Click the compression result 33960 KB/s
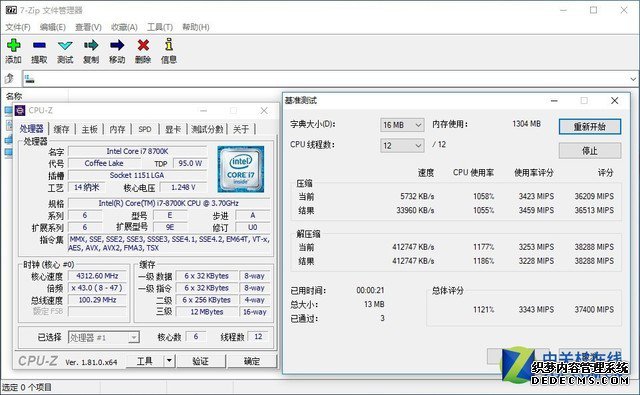Screen dimensions: 640x395 tap(415, 211)
